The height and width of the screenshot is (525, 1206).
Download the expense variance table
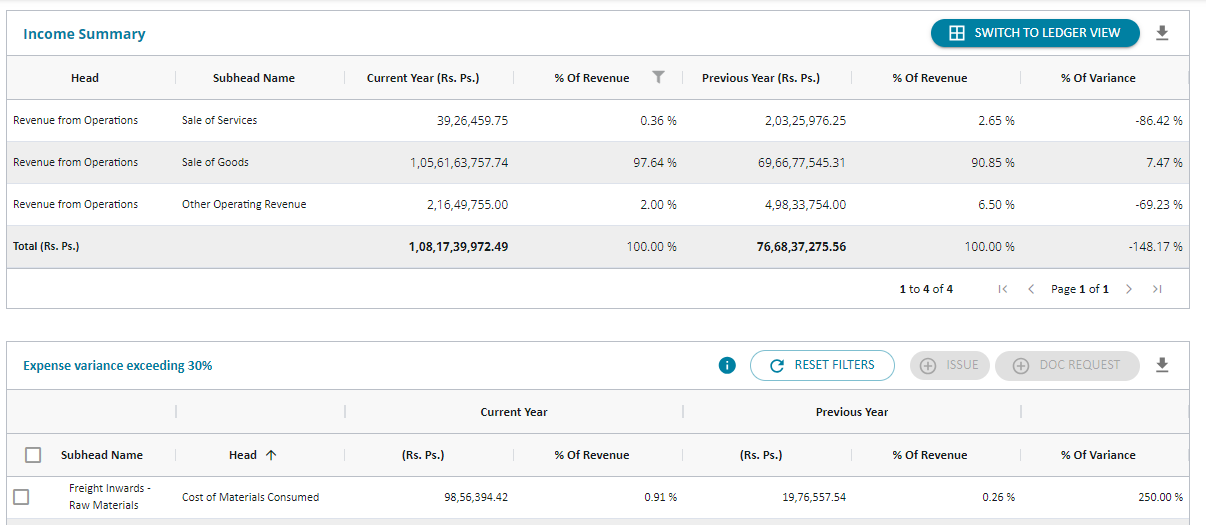pyautogui.click(x=1161, y=366)
